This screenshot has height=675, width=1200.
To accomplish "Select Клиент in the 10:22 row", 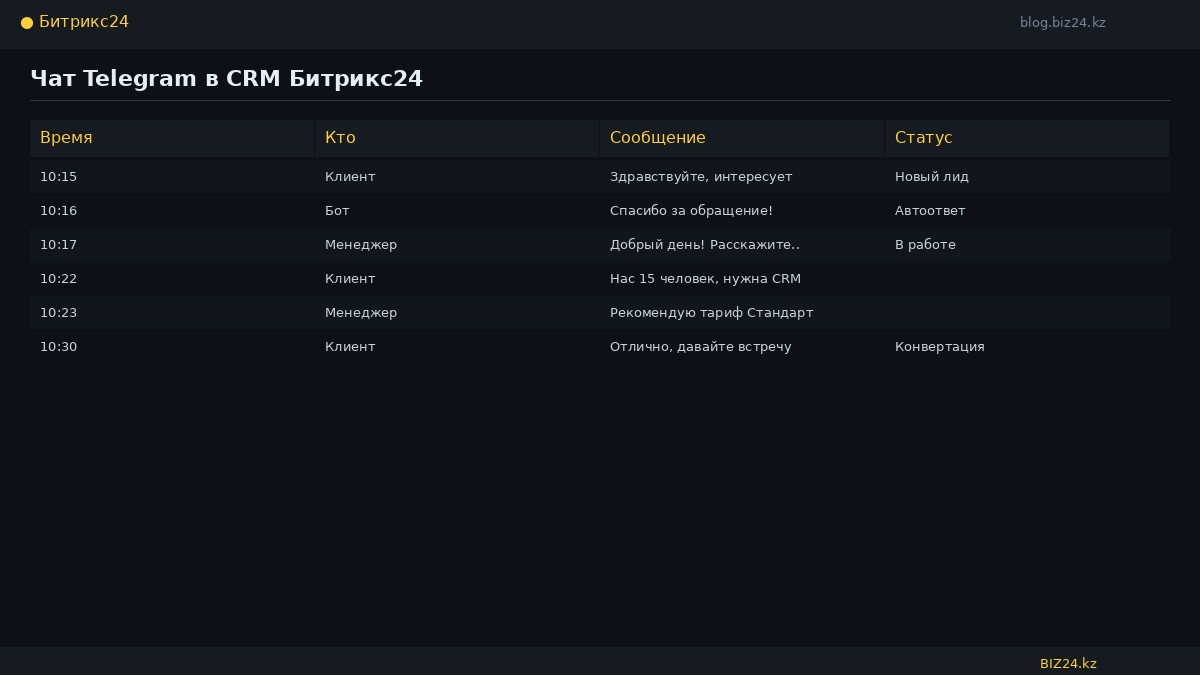I will [350, 279].
